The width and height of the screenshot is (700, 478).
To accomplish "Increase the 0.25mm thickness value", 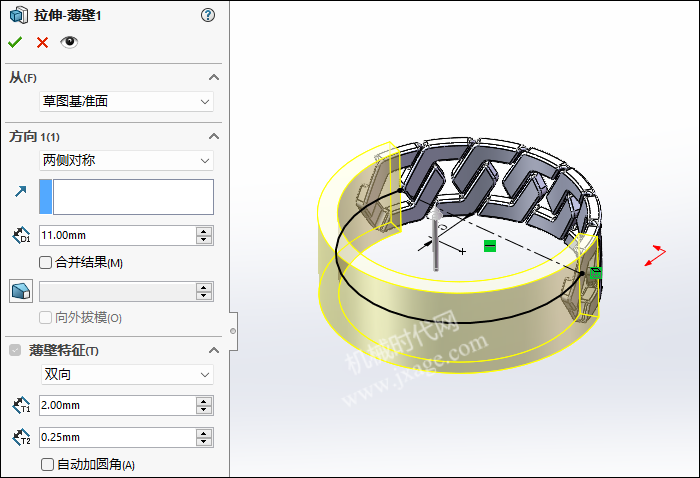I will pos(204,433).
